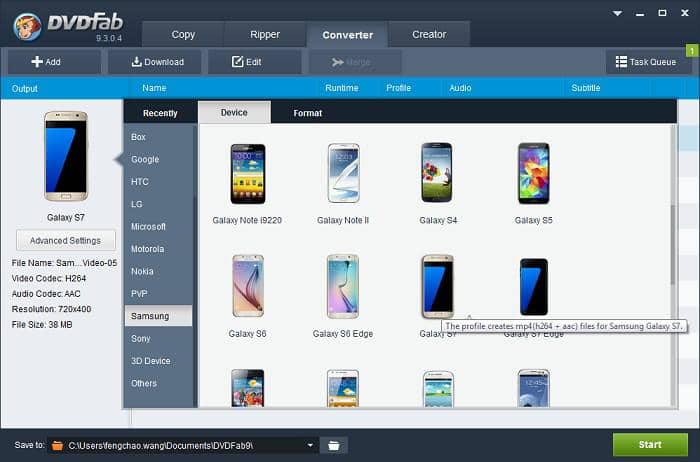The image size is (700, 462).
Task: Pick the Galaxy S4 profile
Action: pyautogui.click(x=438, y=183)
